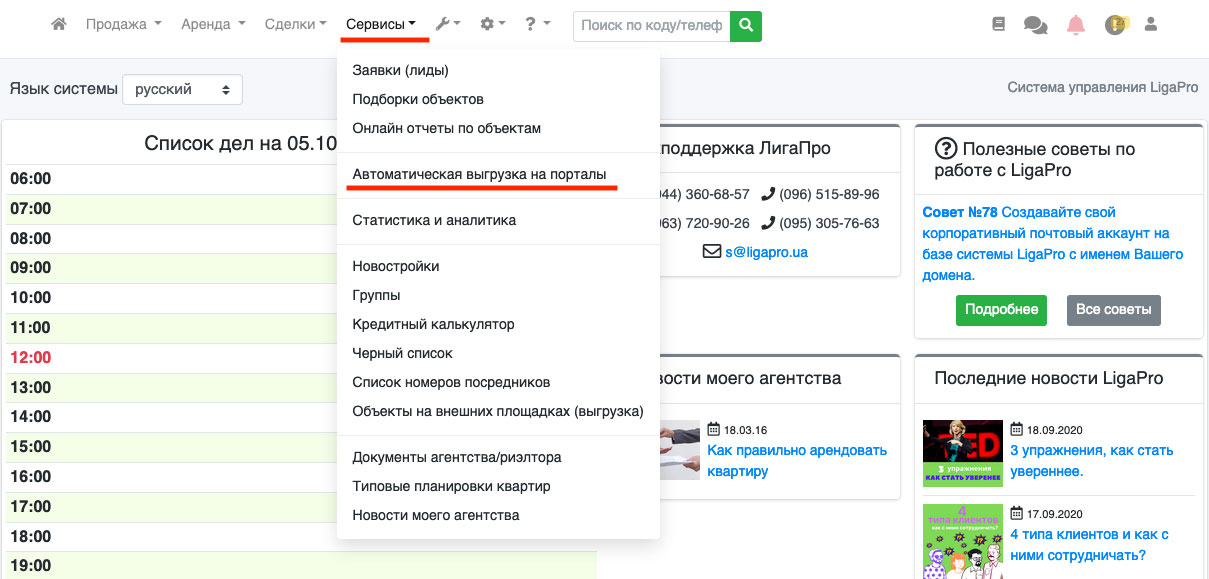Open the s@ligapro.ua email link
The image size is (1209, 579).
coord(766,252)
